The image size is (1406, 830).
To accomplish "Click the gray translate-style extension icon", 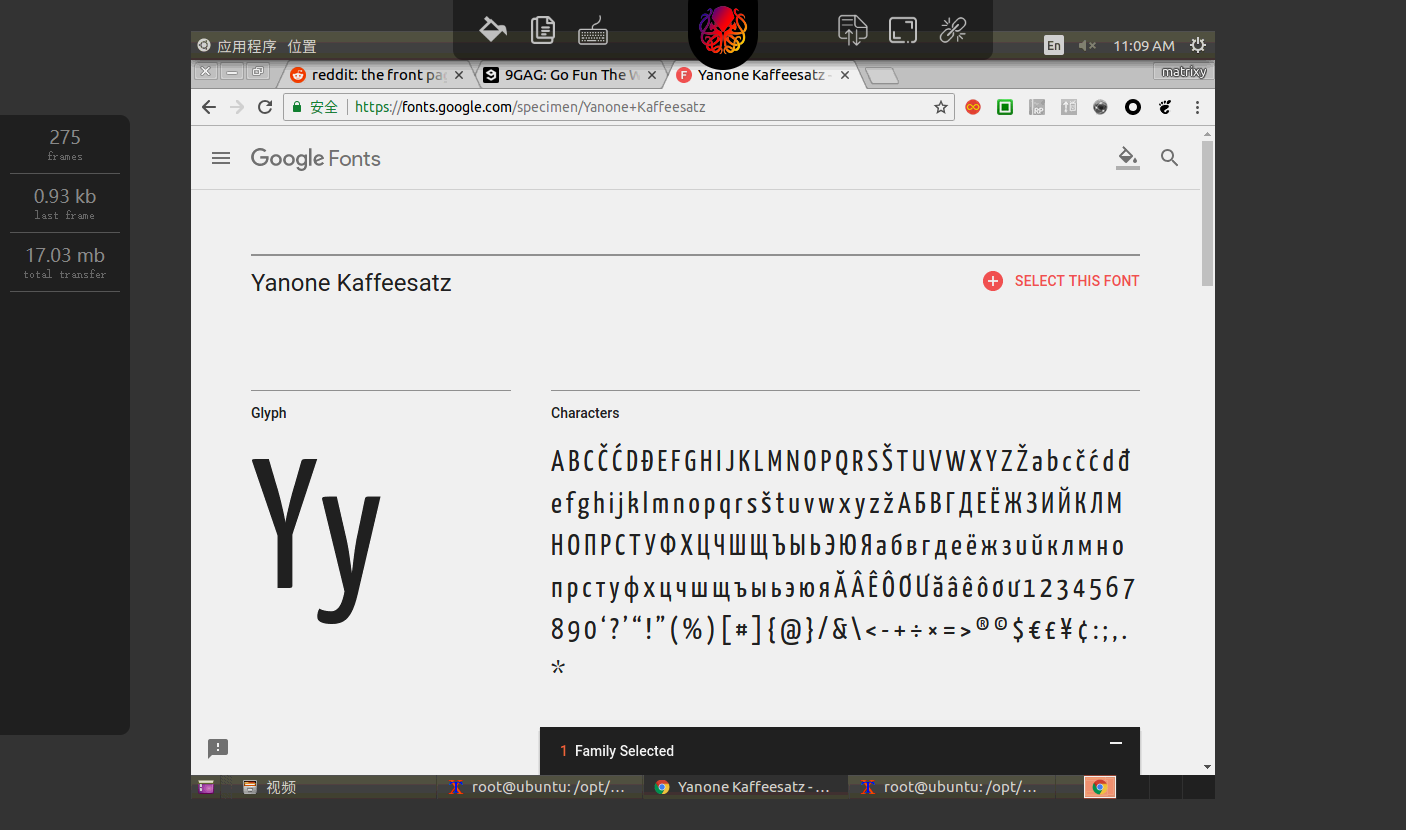I will (x=1069, y=107).
